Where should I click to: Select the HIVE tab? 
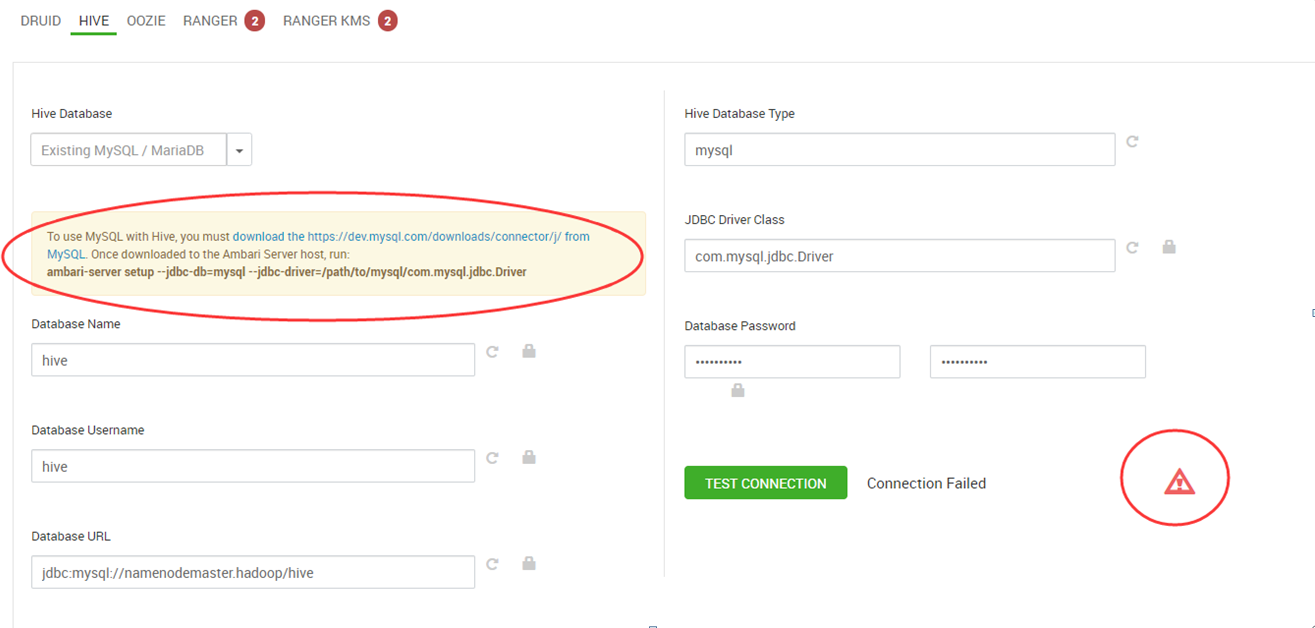[x=94, y=21]
